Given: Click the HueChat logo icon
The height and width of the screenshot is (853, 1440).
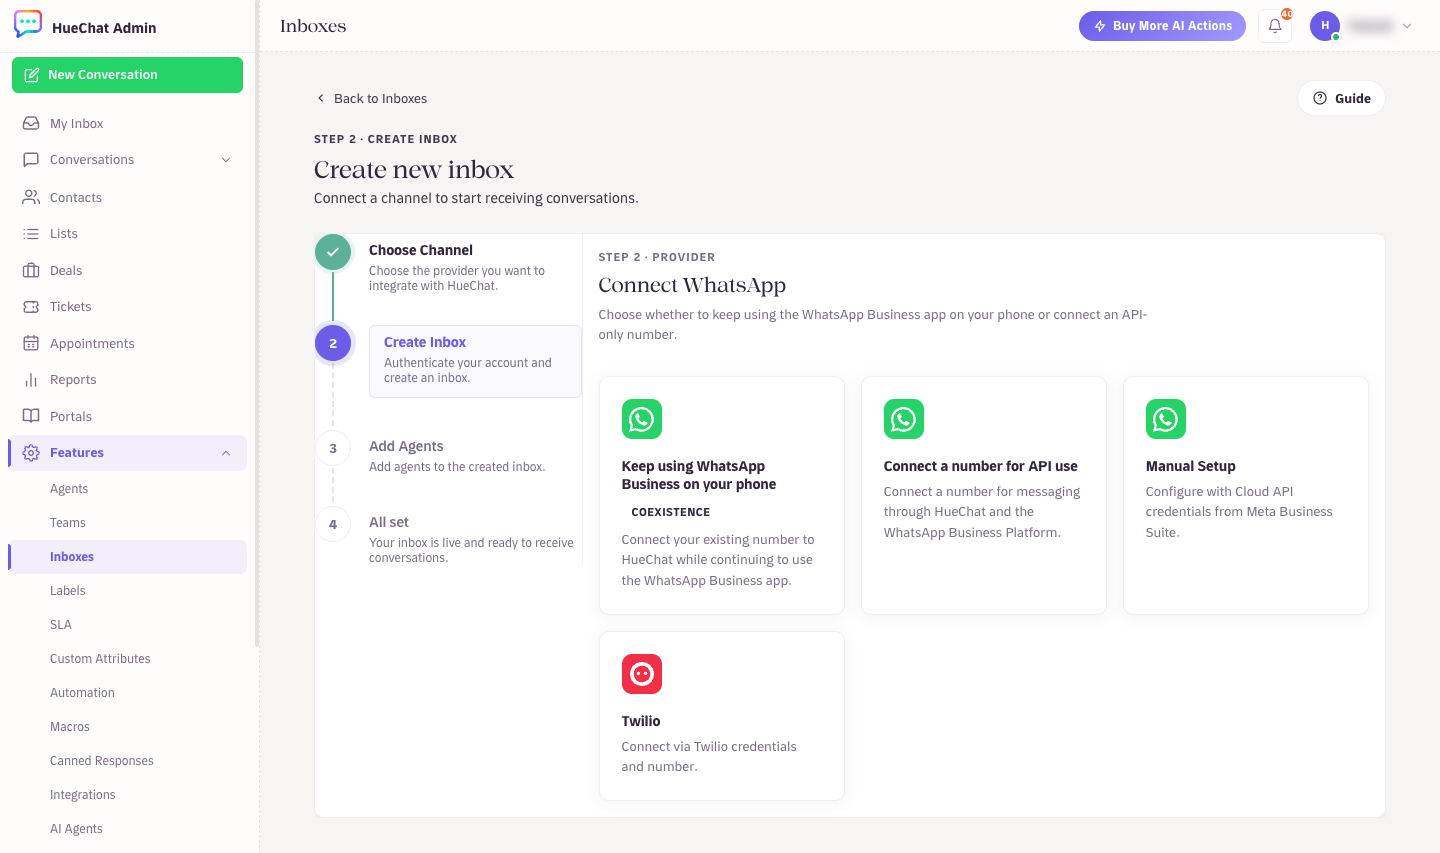Looking at the screenshot, I should (x=28, y=24).
